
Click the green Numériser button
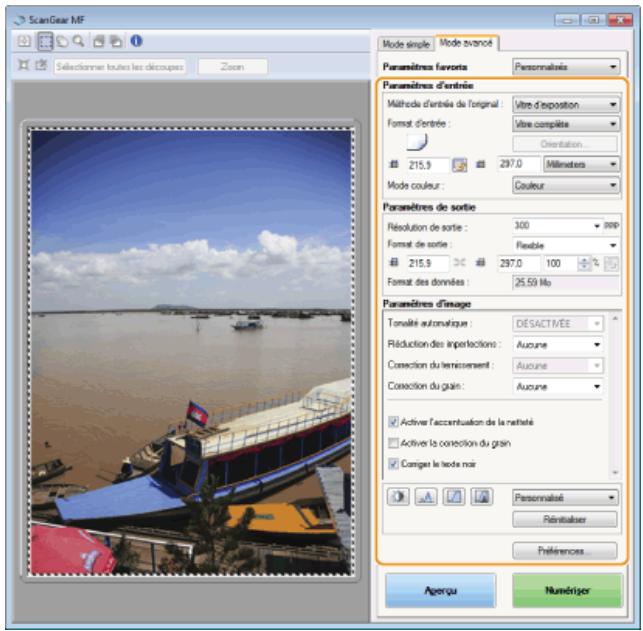click(567, 590)
